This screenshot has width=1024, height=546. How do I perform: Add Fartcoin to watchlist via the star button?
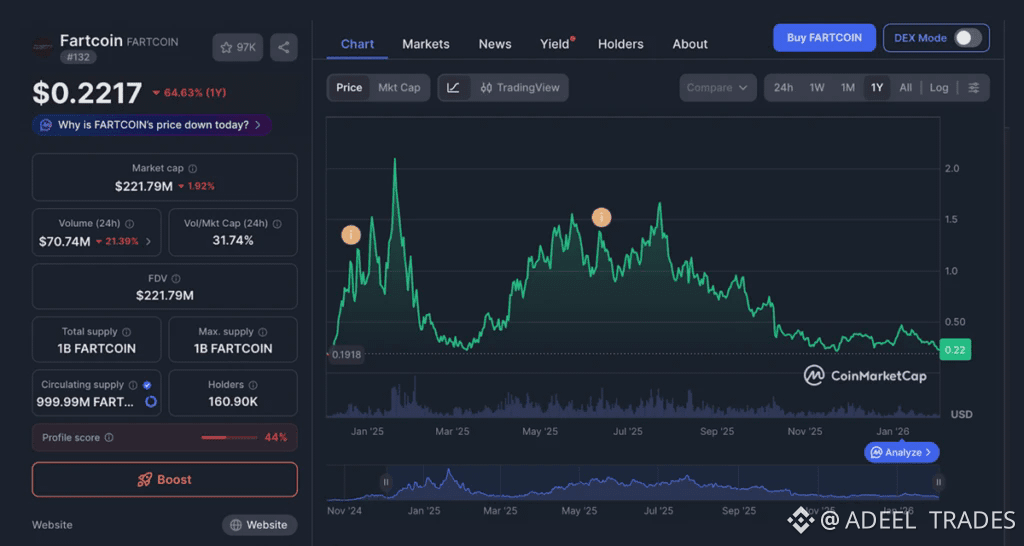click(x=238, y=47)
